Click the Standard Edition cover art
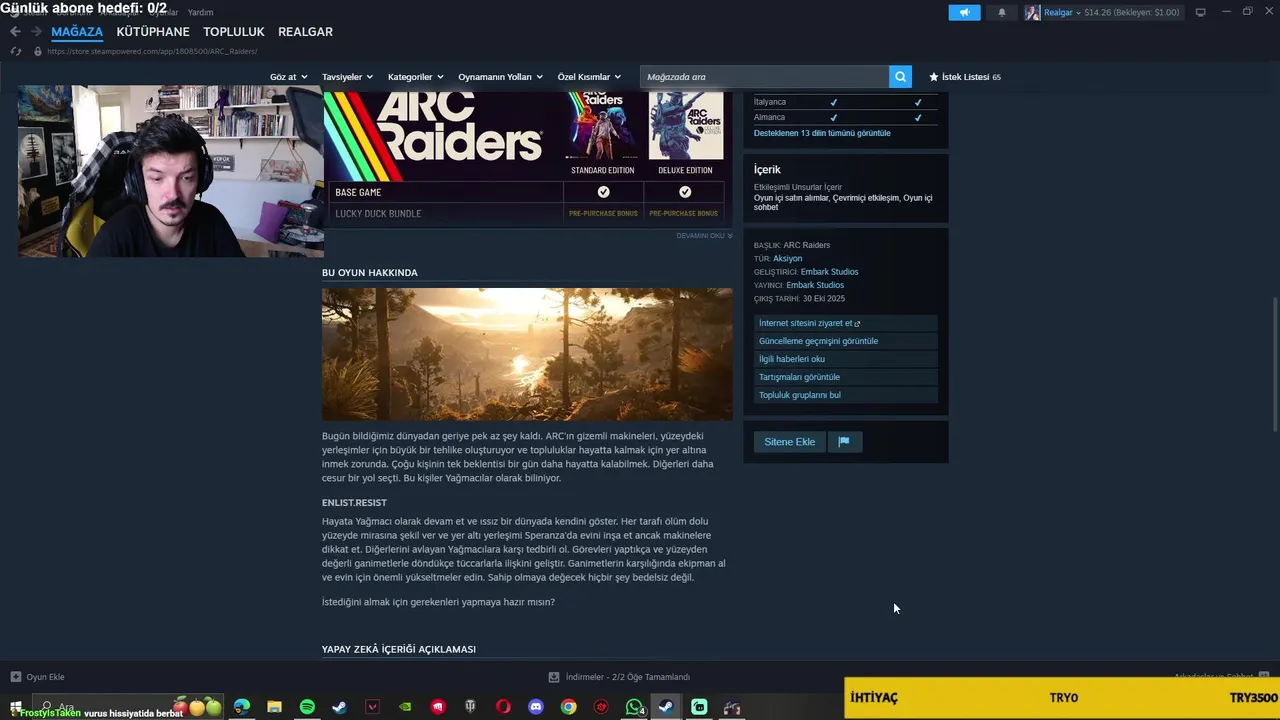 [602, 126]
